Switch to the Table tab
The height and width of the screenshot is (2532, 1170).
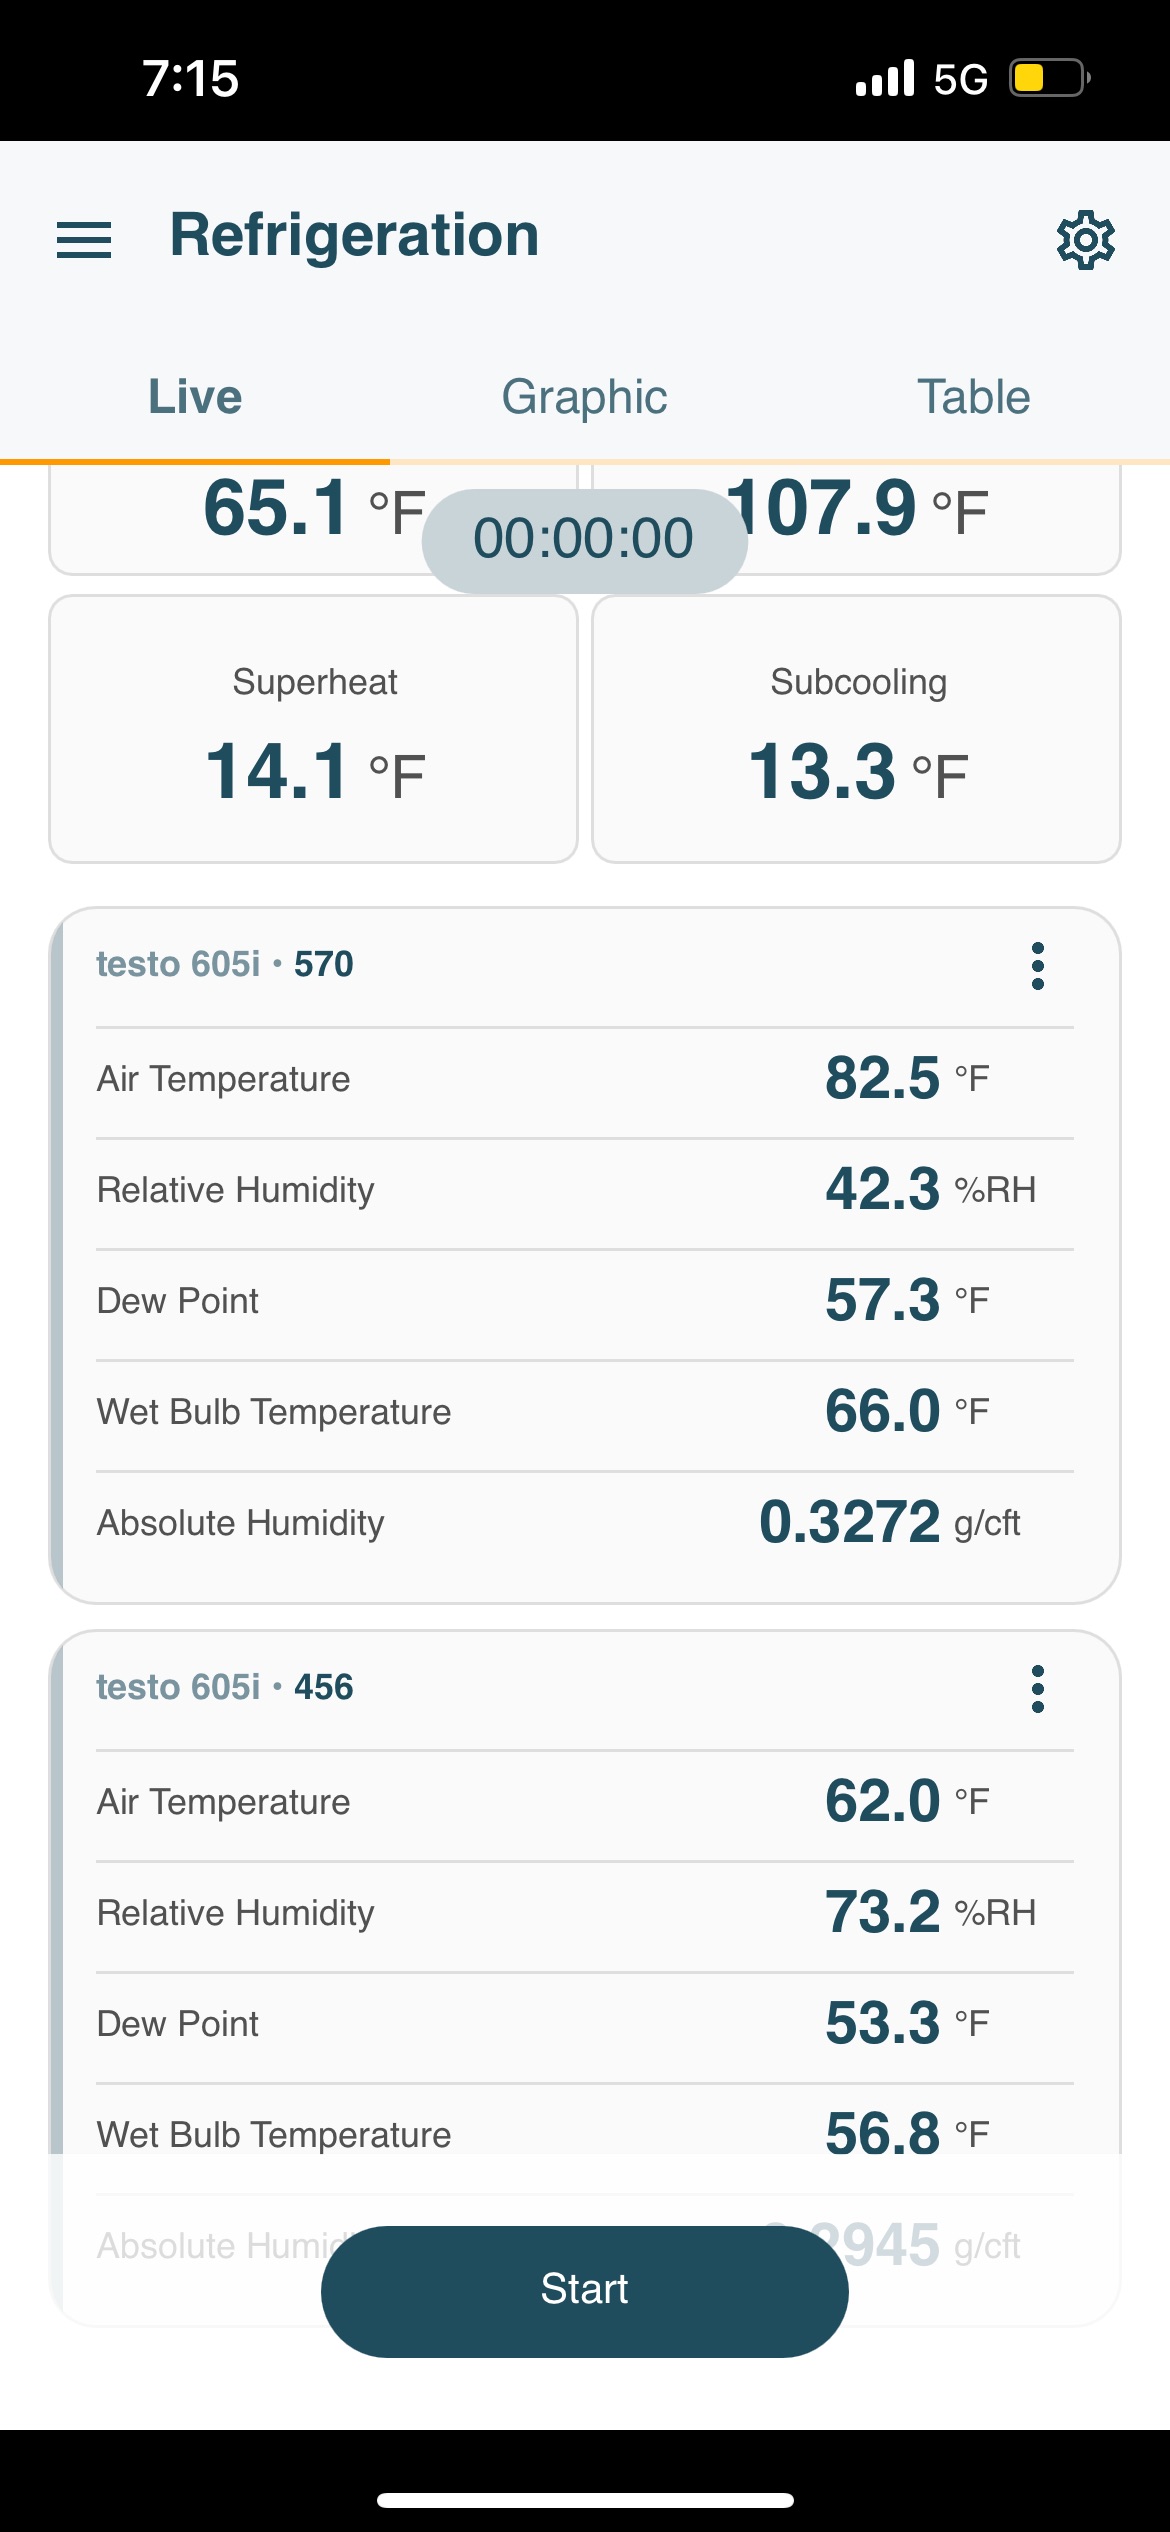[974, 397]
